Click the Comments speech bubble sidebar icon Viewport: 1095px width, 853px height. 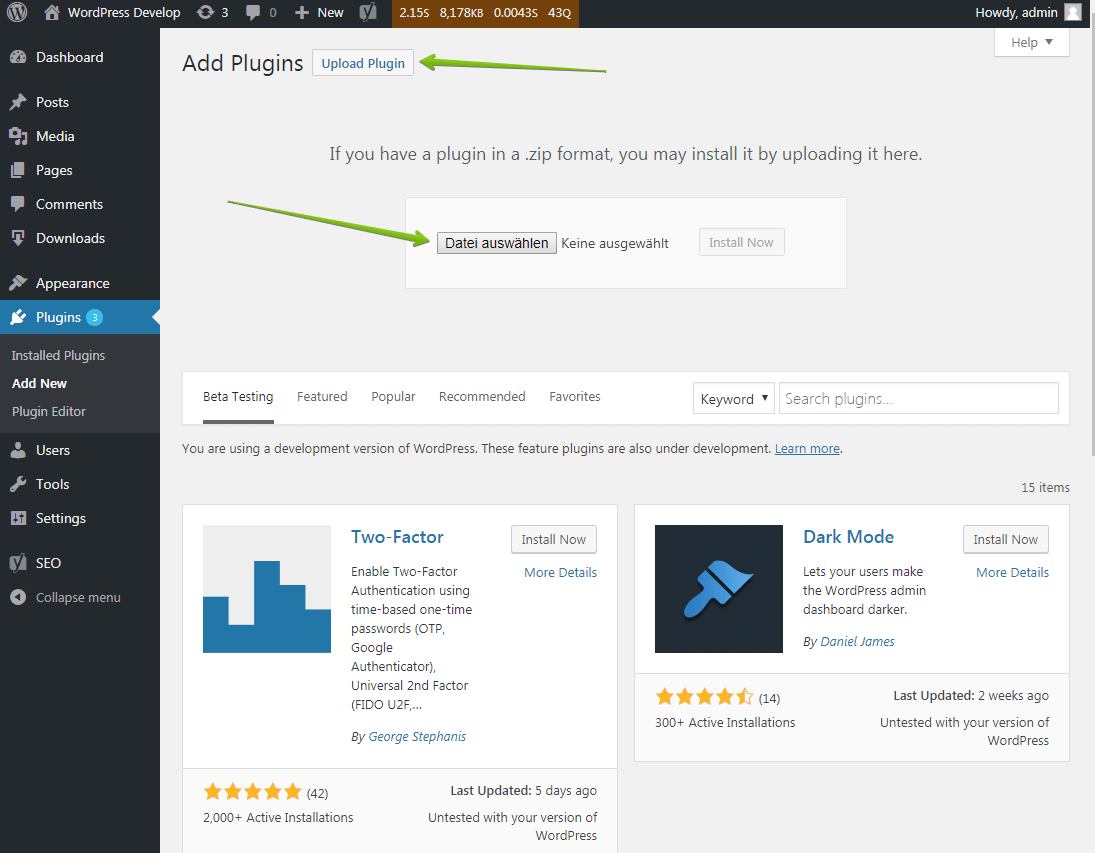click(18, 204)
